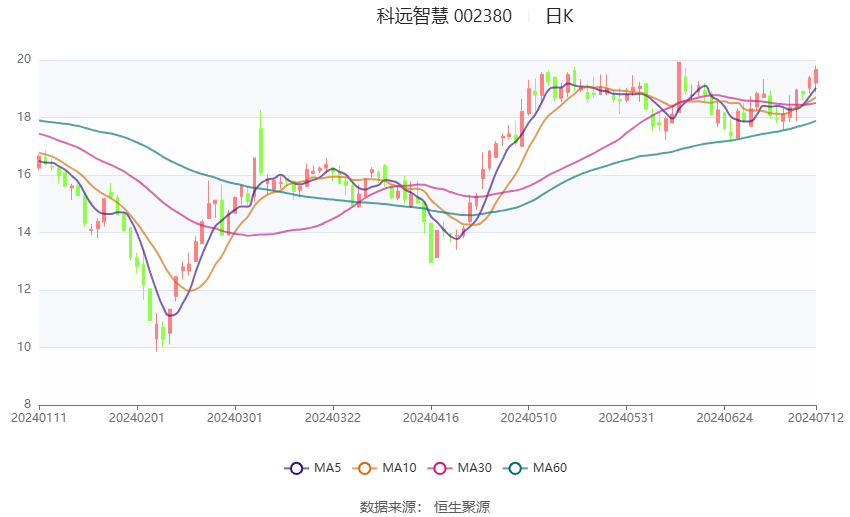Image resolution: width=850 pixels, height=517 pixels.
Task: Open the 恒生聚源 data source text
Action: coord(462,507)
